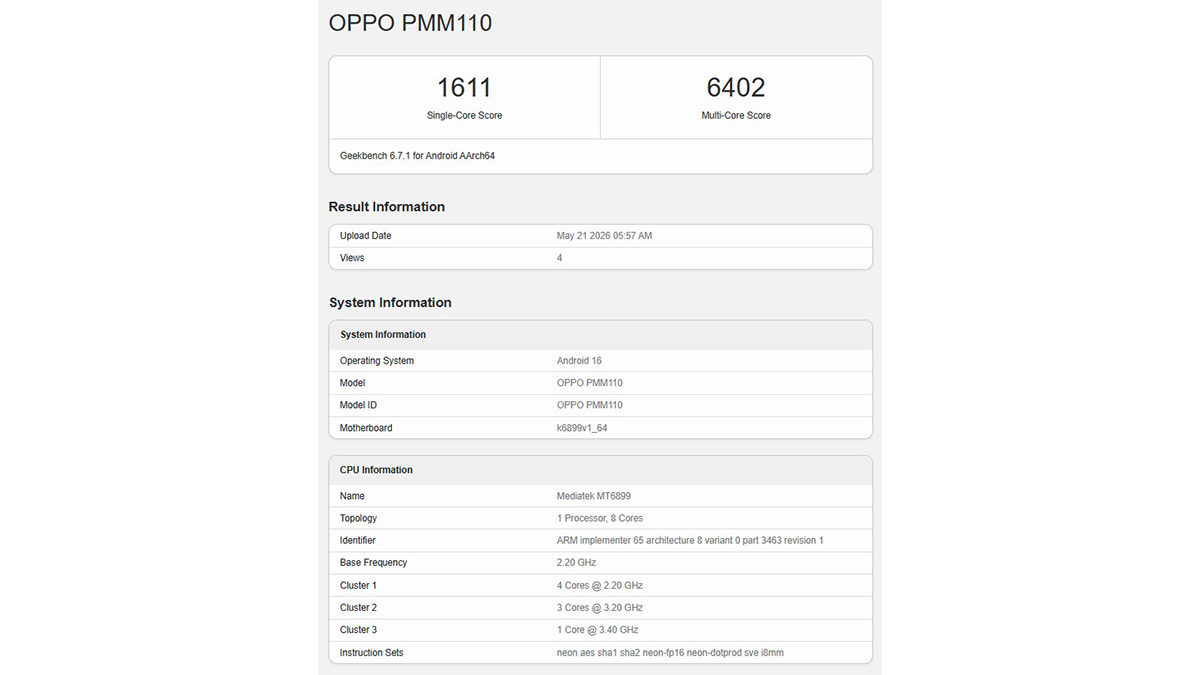Click Geekbench 6.7.1 for Android AArch64 text
The height and width of the screenshot is (675, 1200).
[x=417, y=156]
